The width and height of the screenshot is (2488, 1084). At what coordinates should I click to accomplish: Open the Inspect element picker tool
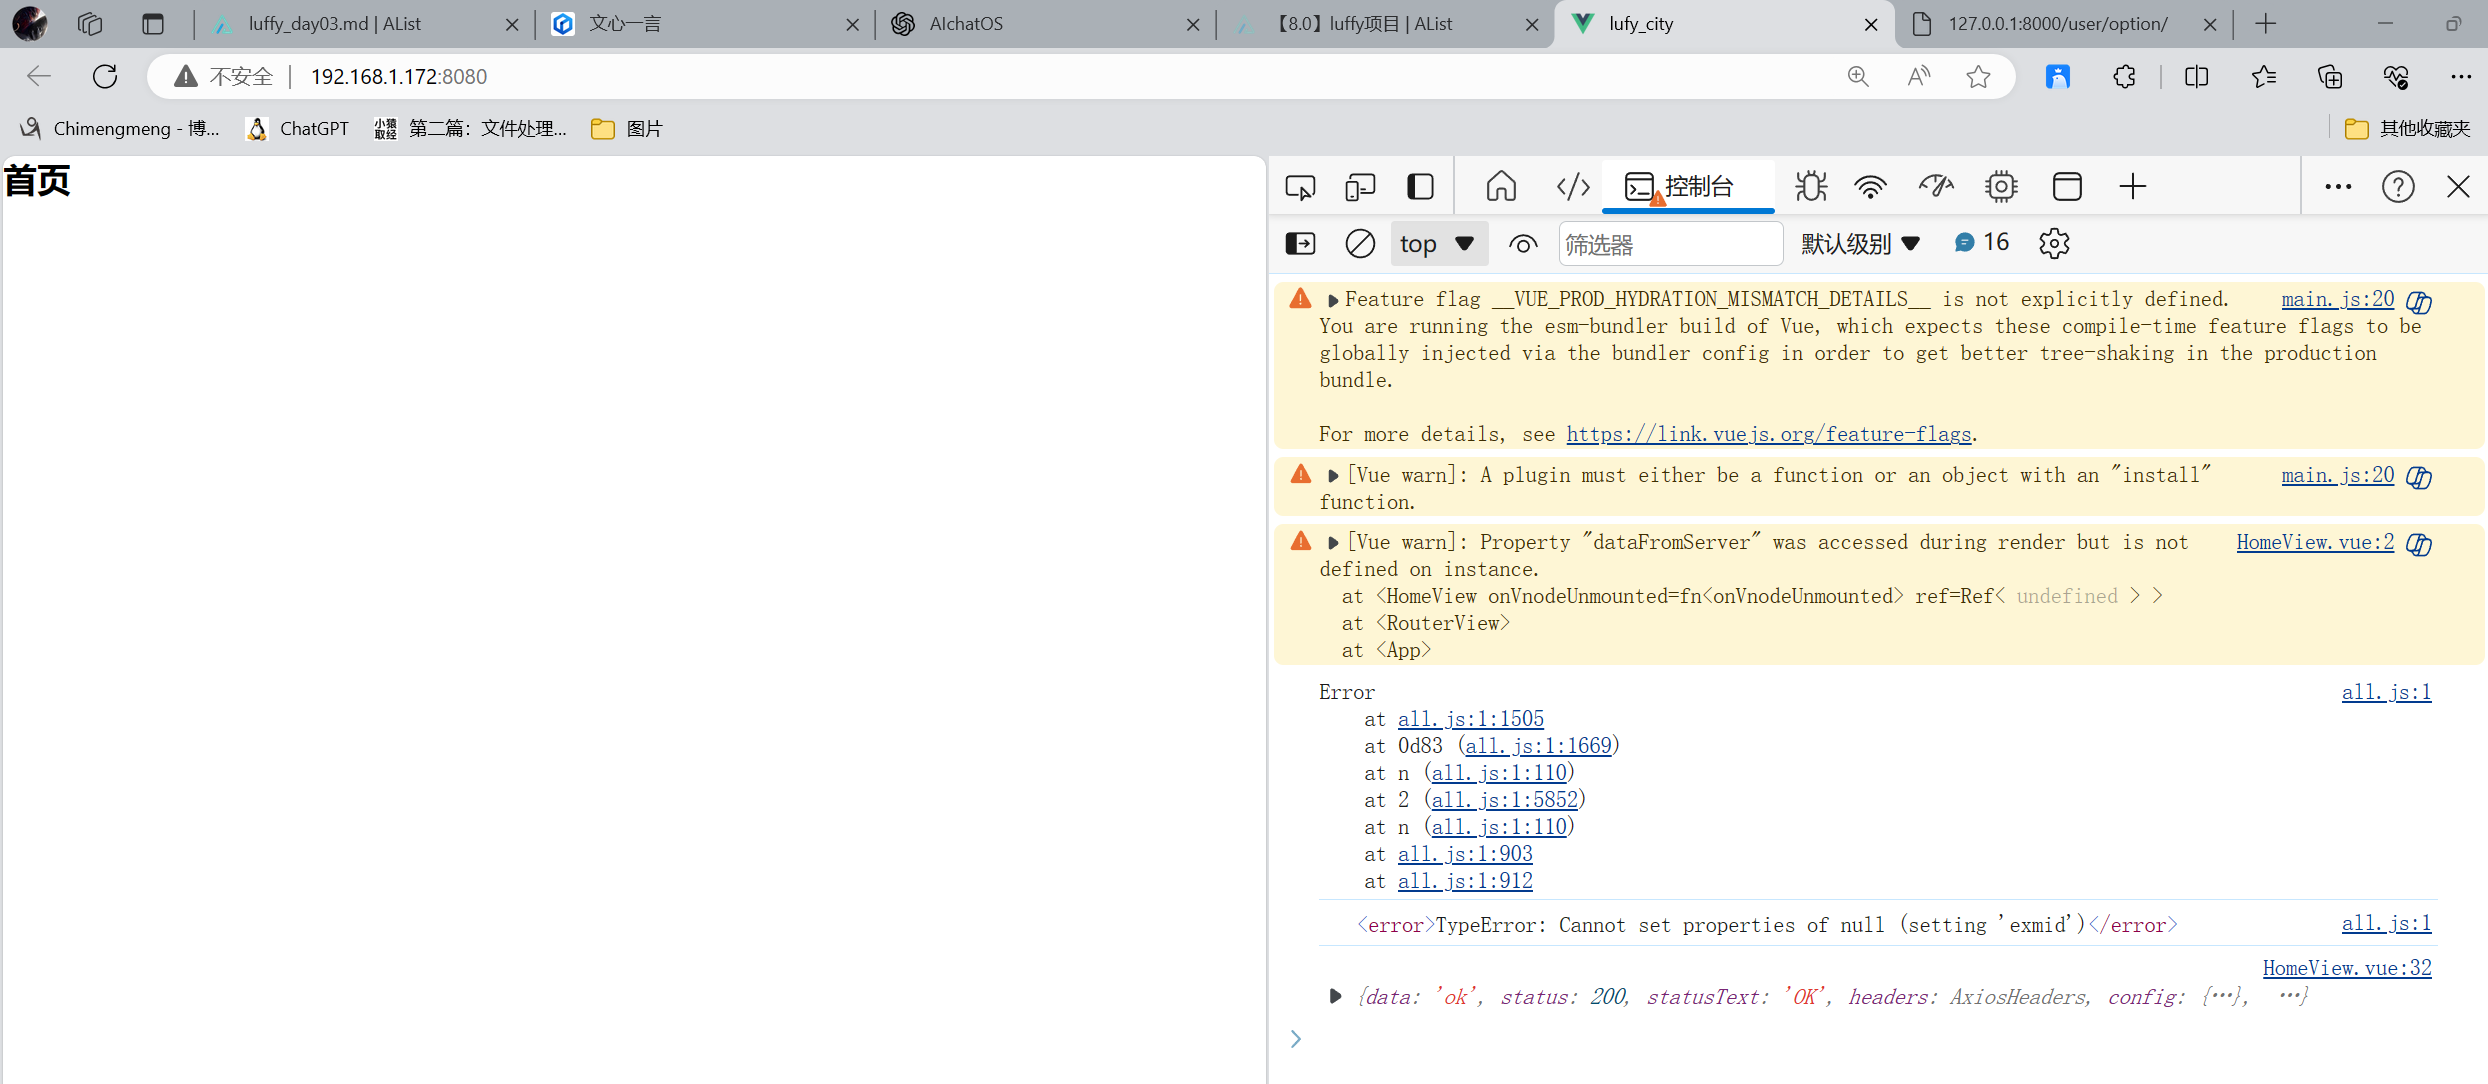pos(1300,187)
